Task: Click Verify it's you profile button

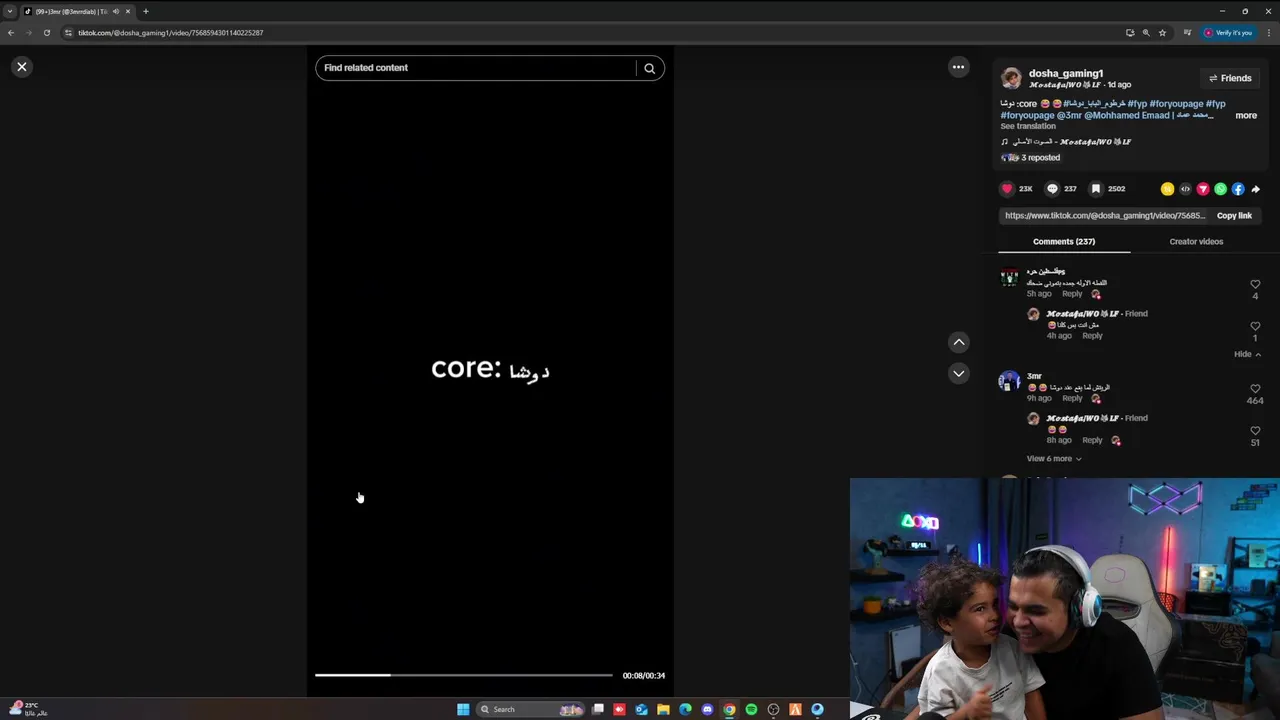Action: click(1228, 33)
